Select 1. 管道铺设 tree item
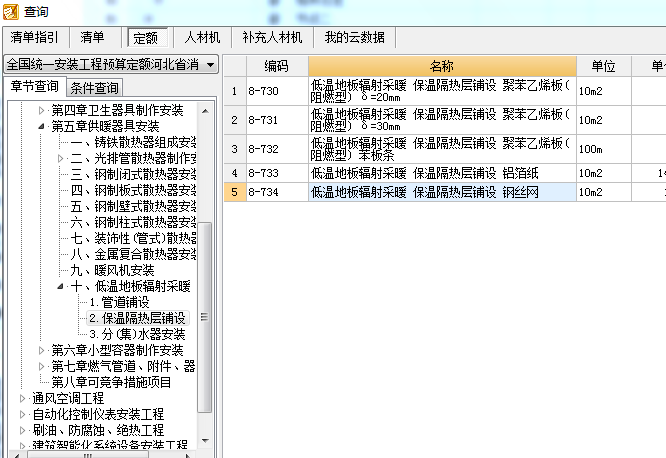The image size is (666, 458). click(x=119, y=302)
